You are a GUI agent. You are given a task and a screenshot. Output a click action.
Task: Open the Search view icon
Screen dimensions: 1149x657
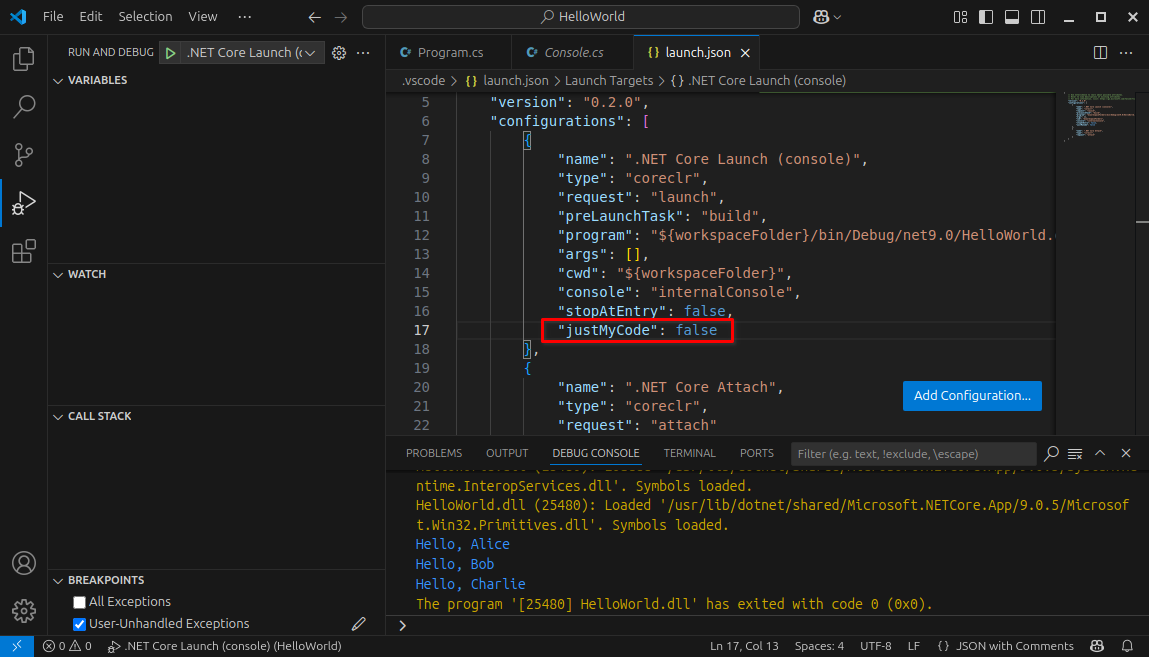[x=23, y=107]
